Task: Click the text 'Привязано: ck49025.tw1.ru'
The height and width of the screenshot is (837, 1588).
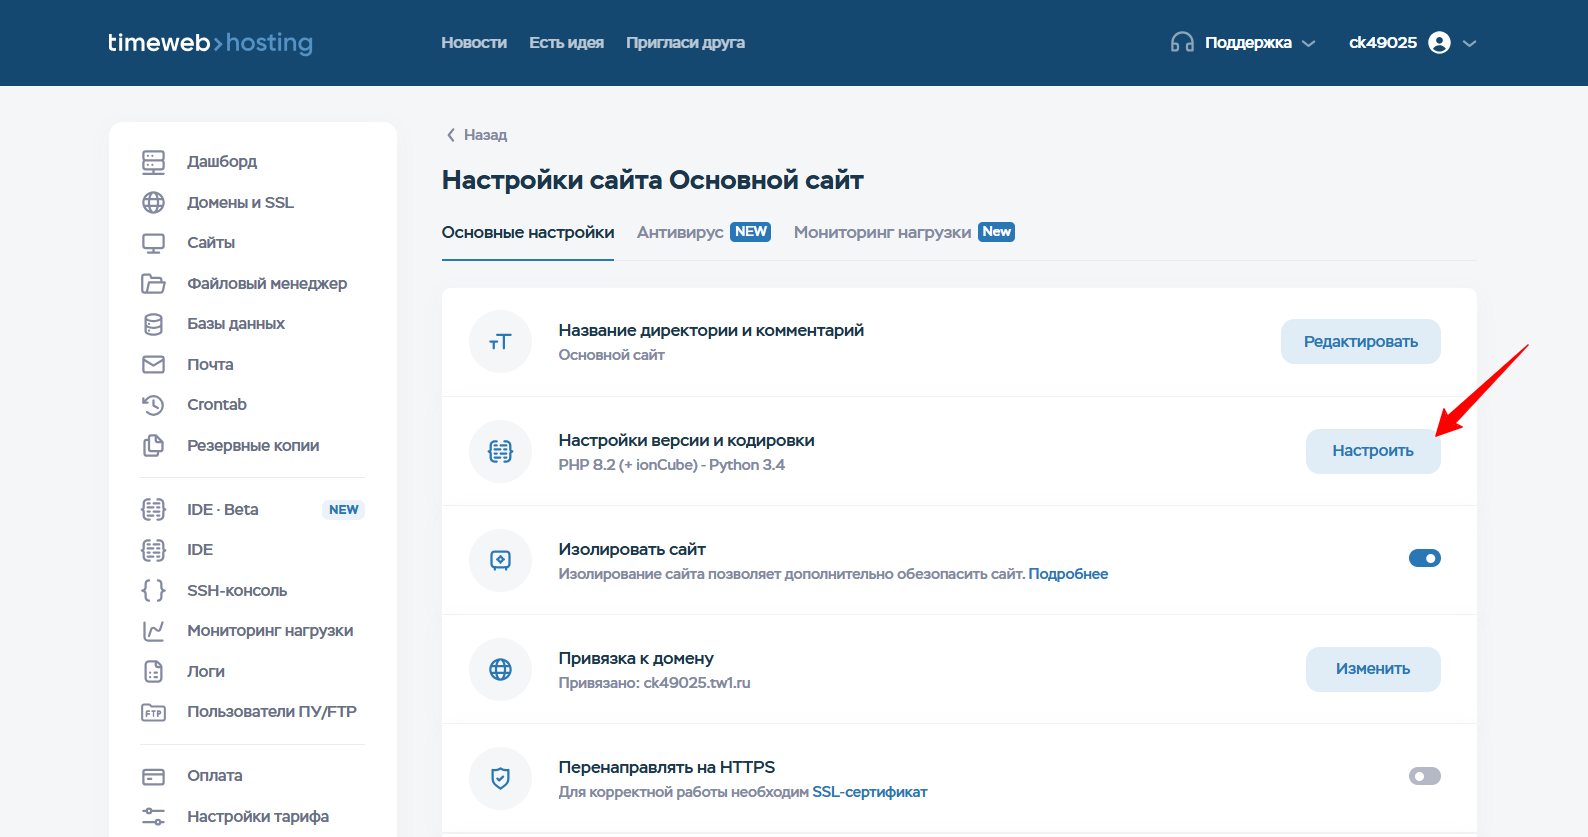Action: tap(655, 683)
